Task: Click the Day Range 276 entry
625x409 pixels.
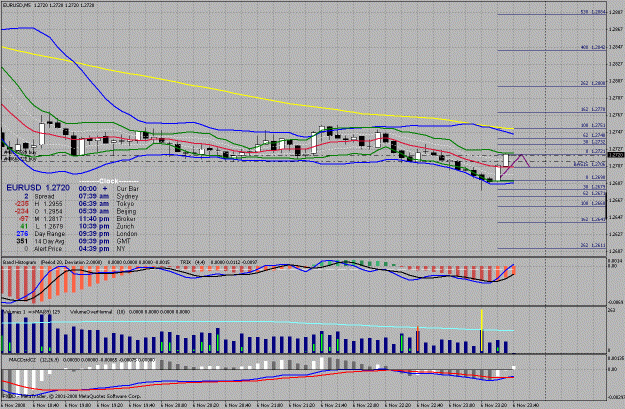Action: point(40,234)
